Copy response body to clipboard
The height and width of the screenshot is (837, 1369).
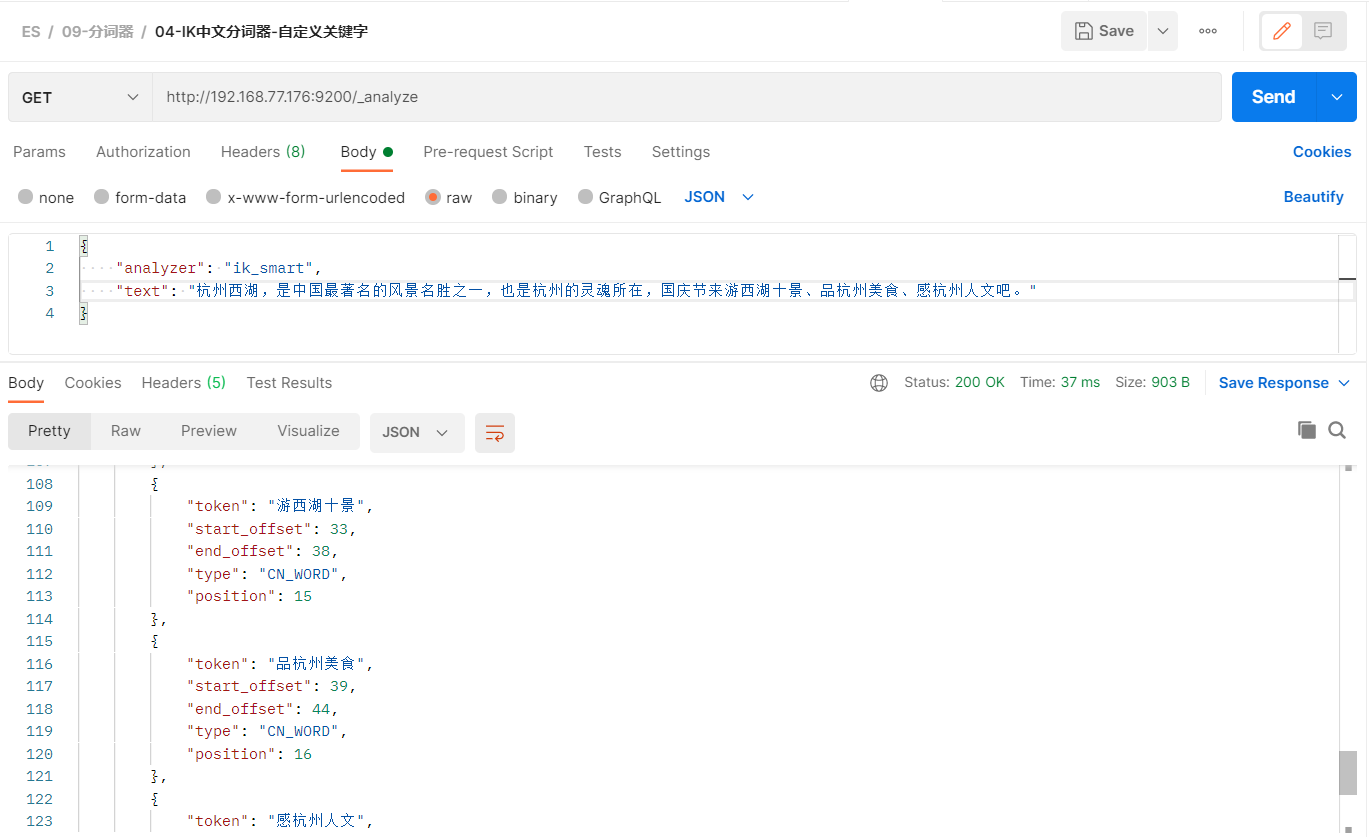(1306, 430)
